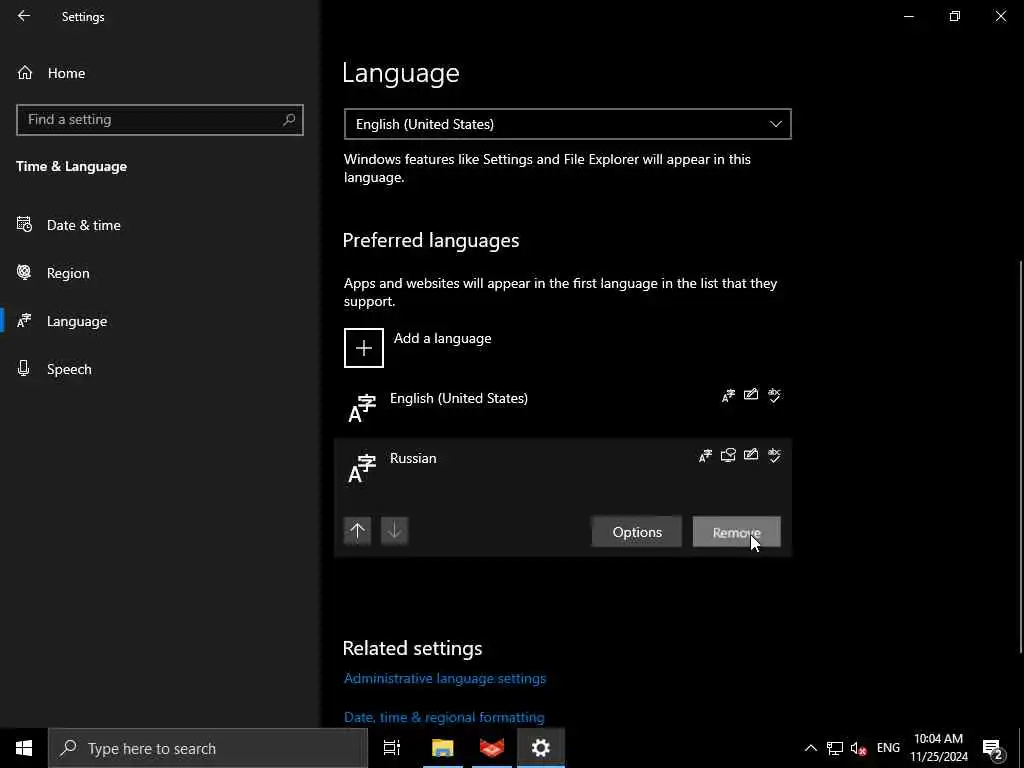
Task: Click the language icon beside English (United States)
Action: pos(362,409)
